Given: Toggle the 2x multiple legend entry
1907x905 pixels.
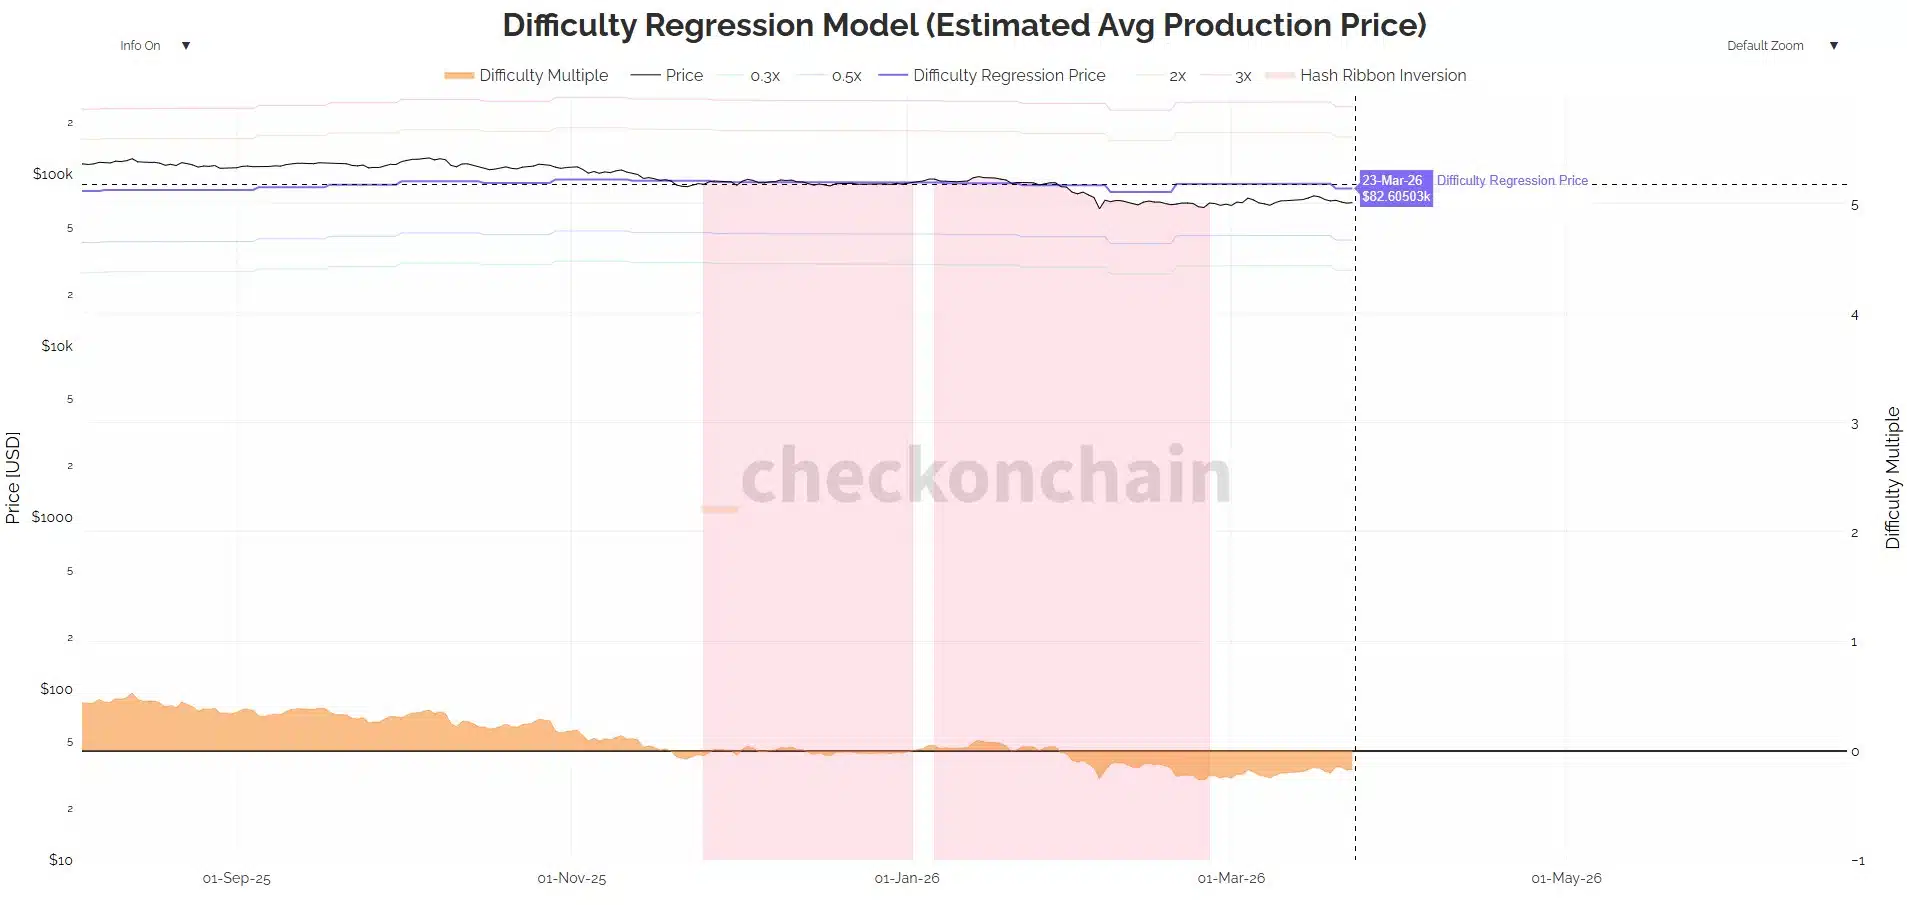Looking at the screenshot, I should (1177, 75).
